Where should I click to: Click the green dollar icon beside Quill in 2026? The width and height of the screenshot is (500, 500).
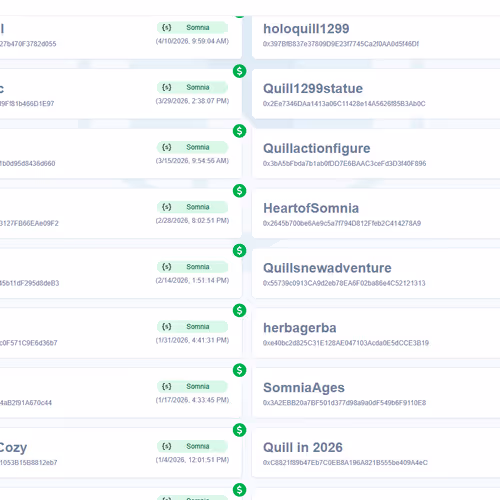point(239,430)
